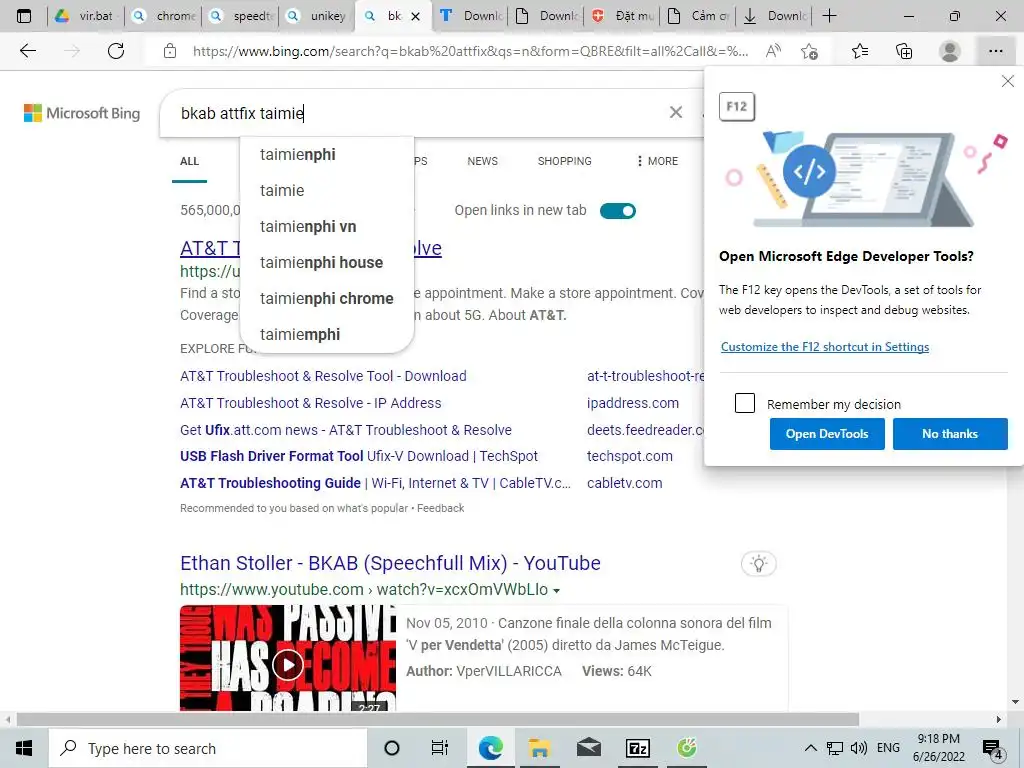
Task: Open the Windows Start menu
Action: point(24,748)
